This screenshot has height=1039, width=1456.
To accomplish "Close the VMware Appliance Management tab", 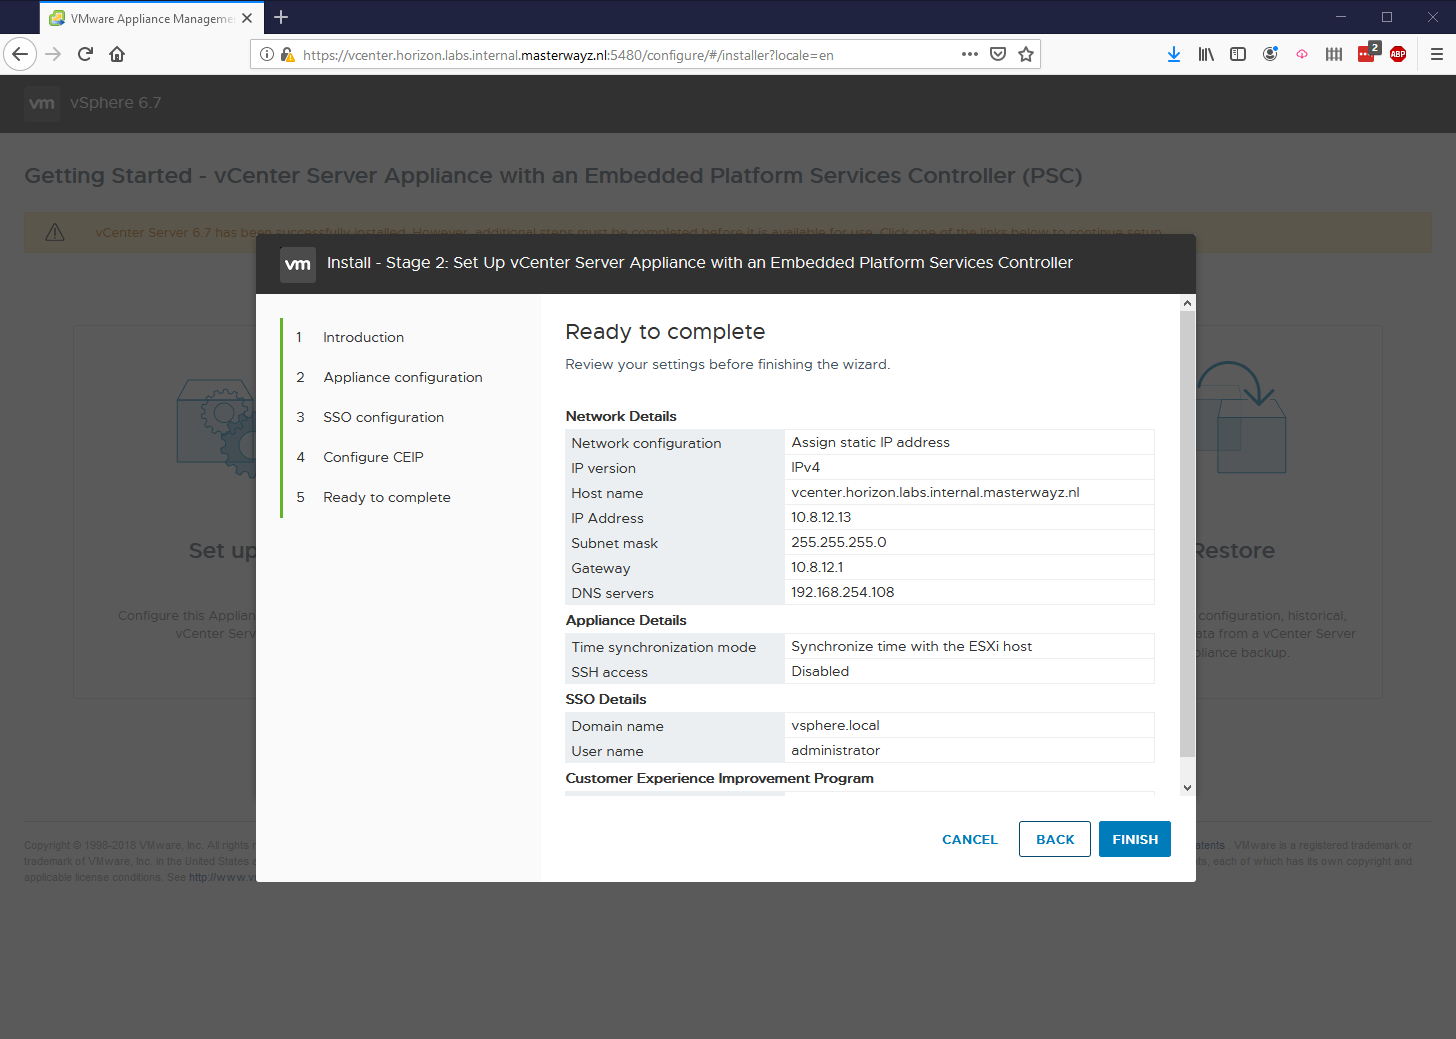I will (247, 18).
